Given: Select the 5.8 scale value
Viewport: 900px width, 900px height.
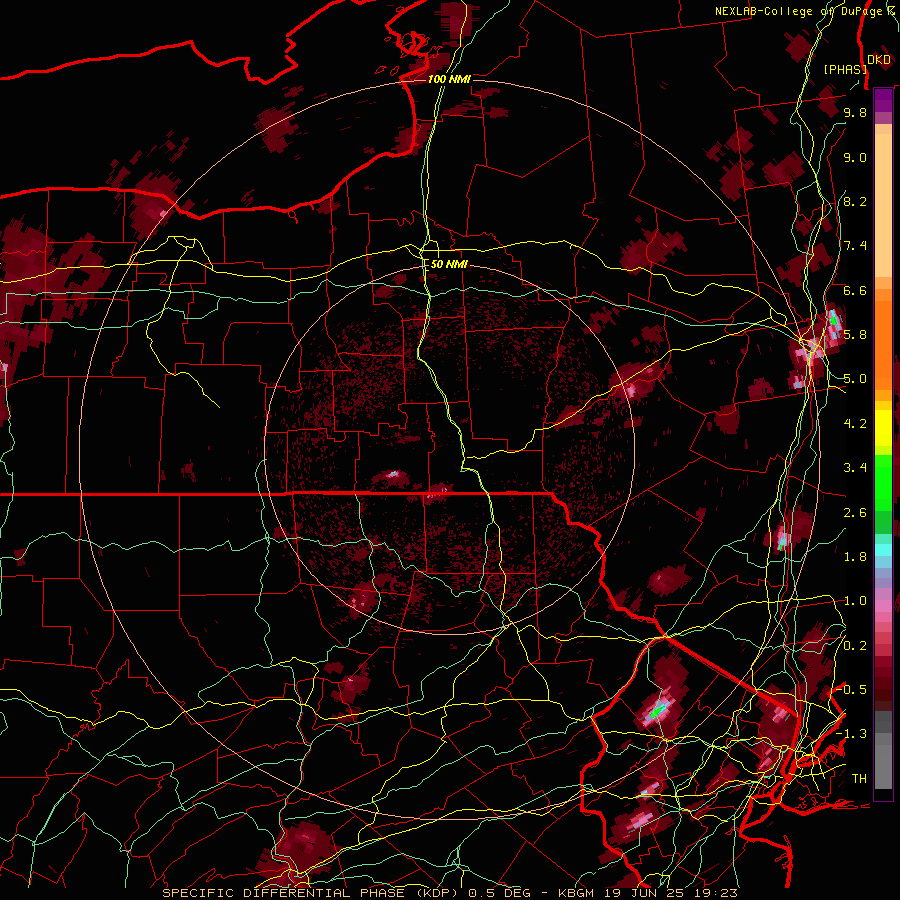Looking at the screenshot, I should click(x=855, y=335).
